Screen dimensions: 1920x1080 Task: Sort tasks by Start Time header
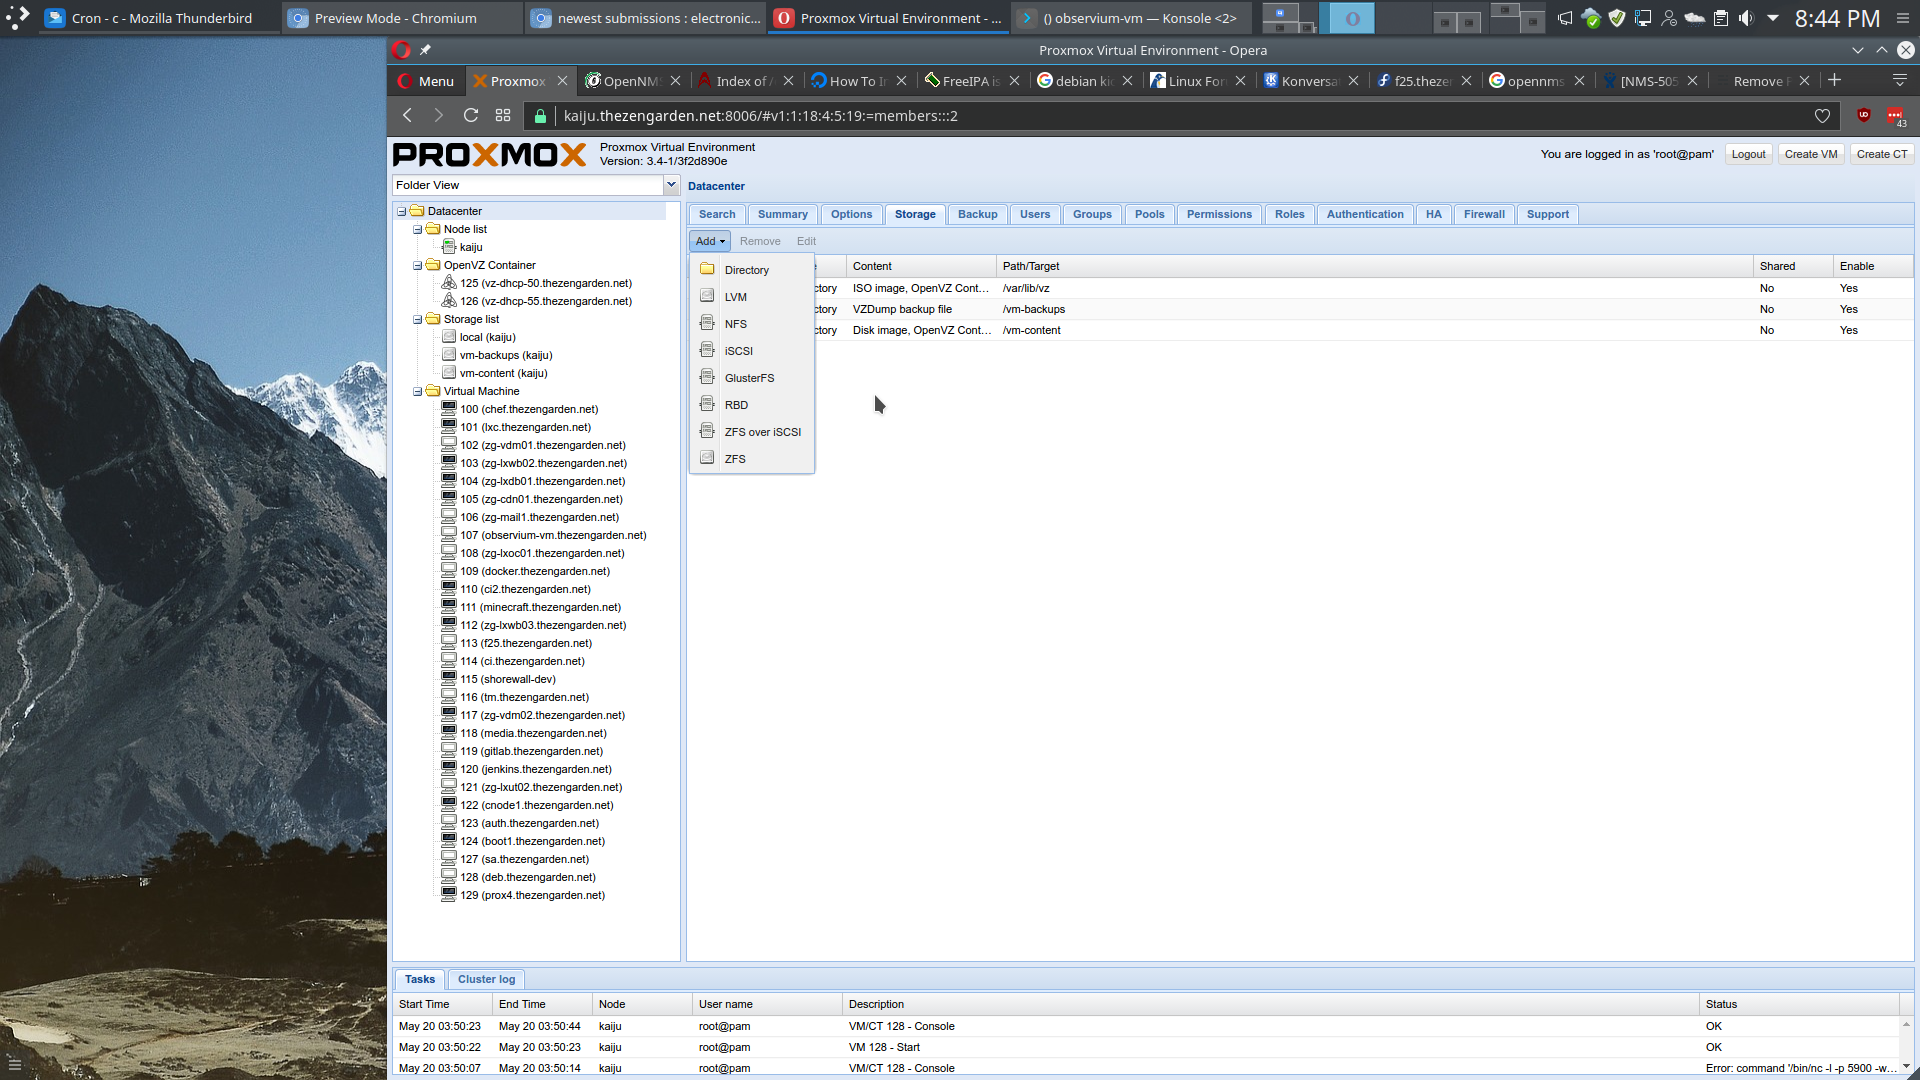click(x=442, y=1004)
